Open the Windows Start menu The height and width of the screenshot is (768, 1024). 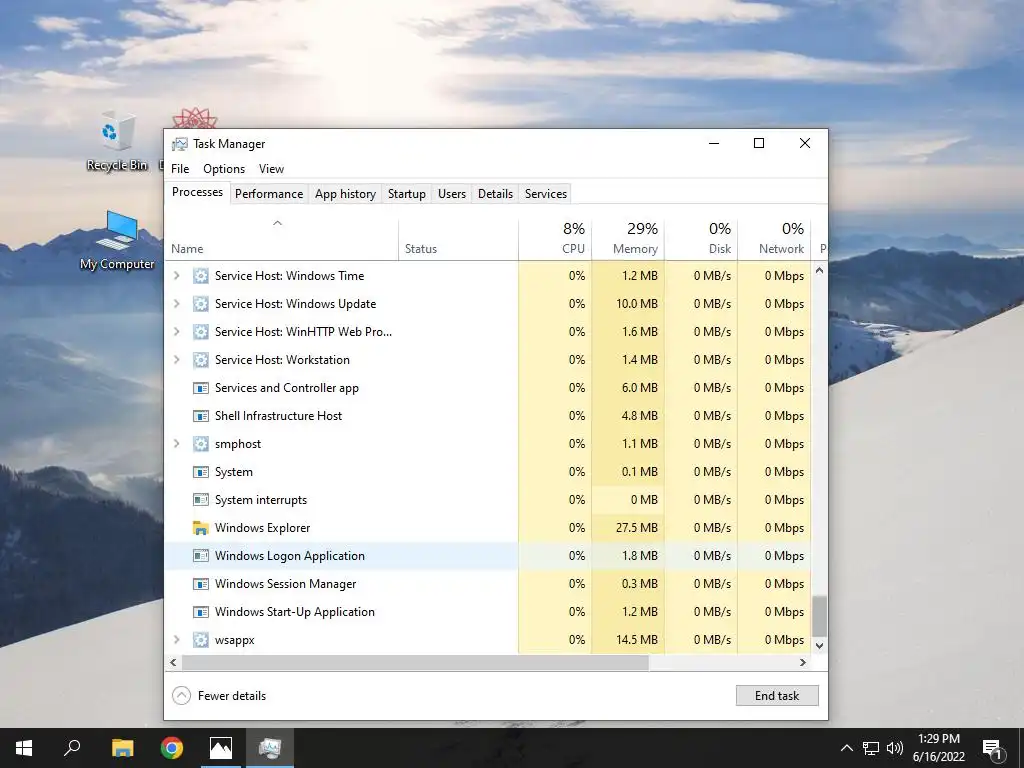point(24,748)
